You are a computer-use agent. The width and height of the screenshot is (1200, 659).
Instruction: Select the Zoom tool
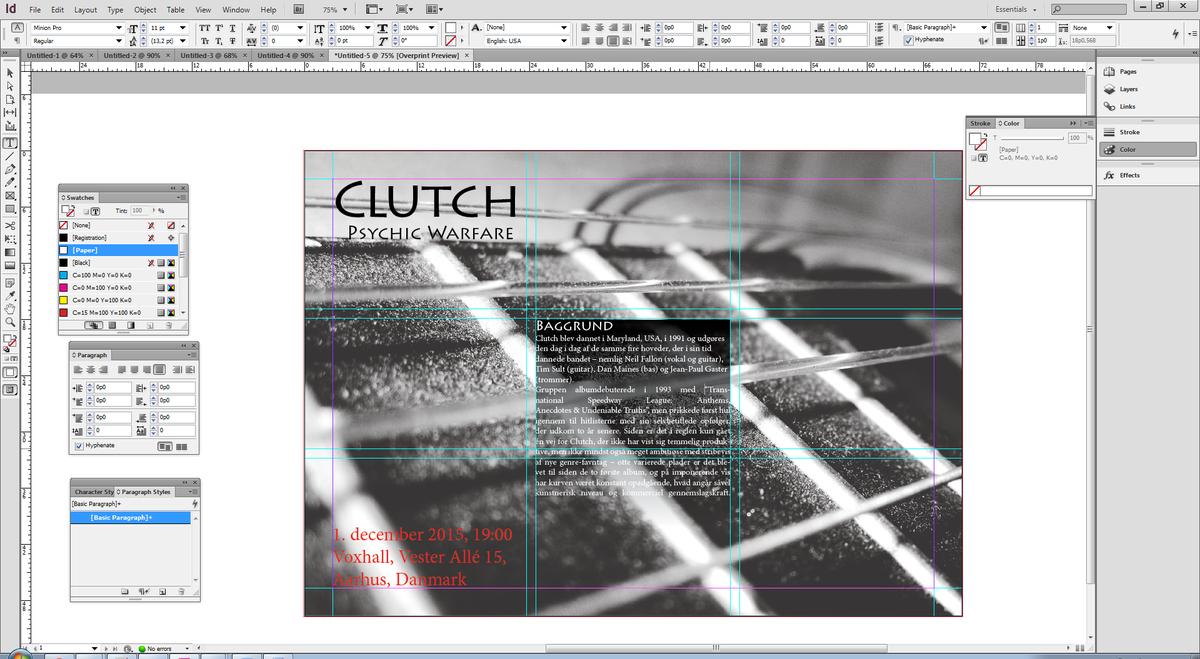(x=10, y=323)
